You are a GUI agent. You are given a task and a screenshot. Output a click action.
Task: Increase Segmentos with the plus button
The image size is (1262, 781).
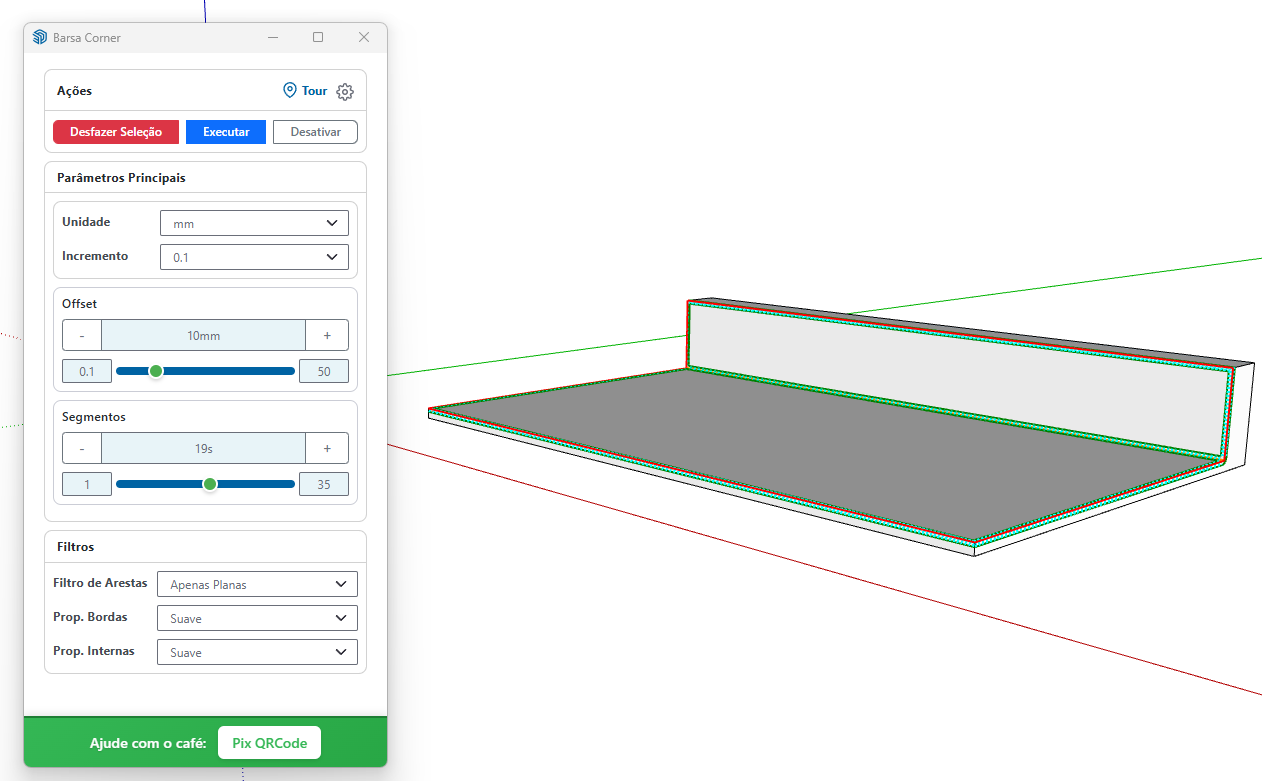[327, 448]
